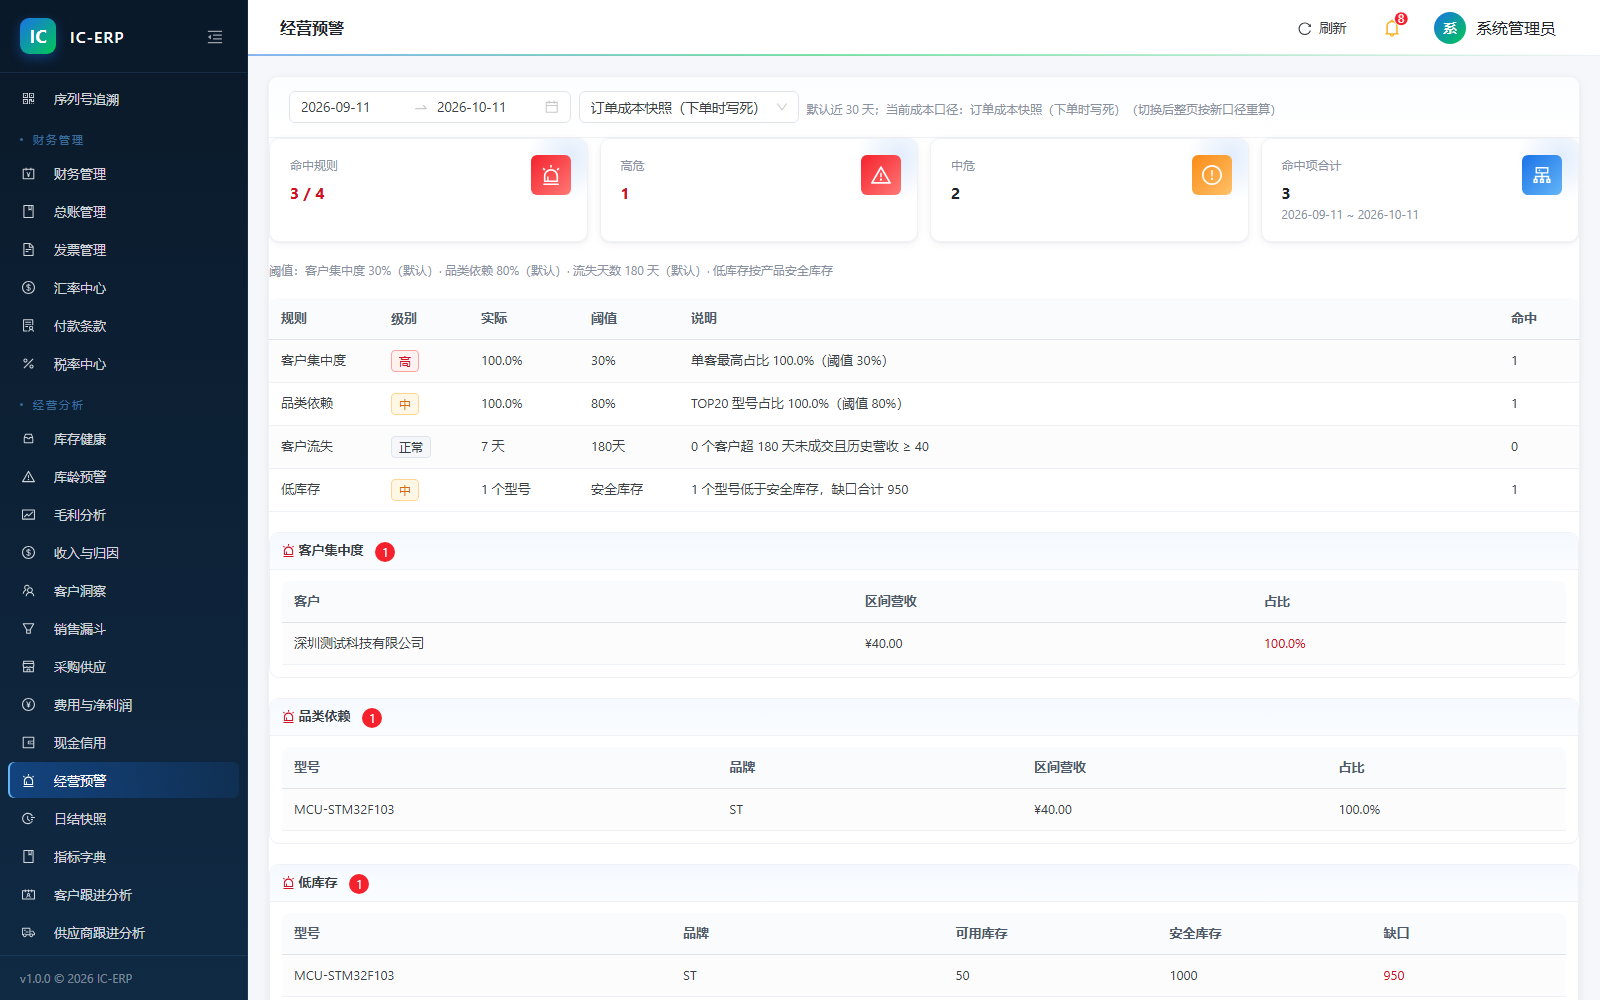Click the 中 tag in 低库存 row
The height and width of the screenshot is (1000, 1600).
(x=405, y=490)
